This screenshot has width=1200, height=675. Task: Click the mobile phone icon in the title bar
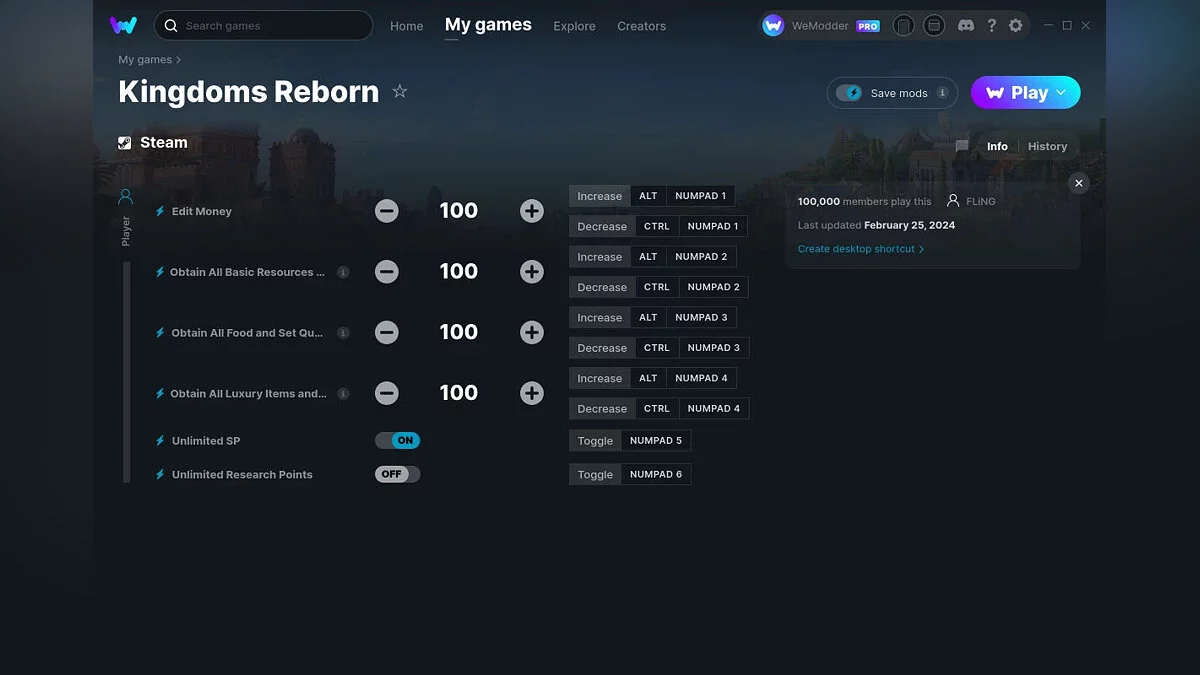tap(903, 25)
